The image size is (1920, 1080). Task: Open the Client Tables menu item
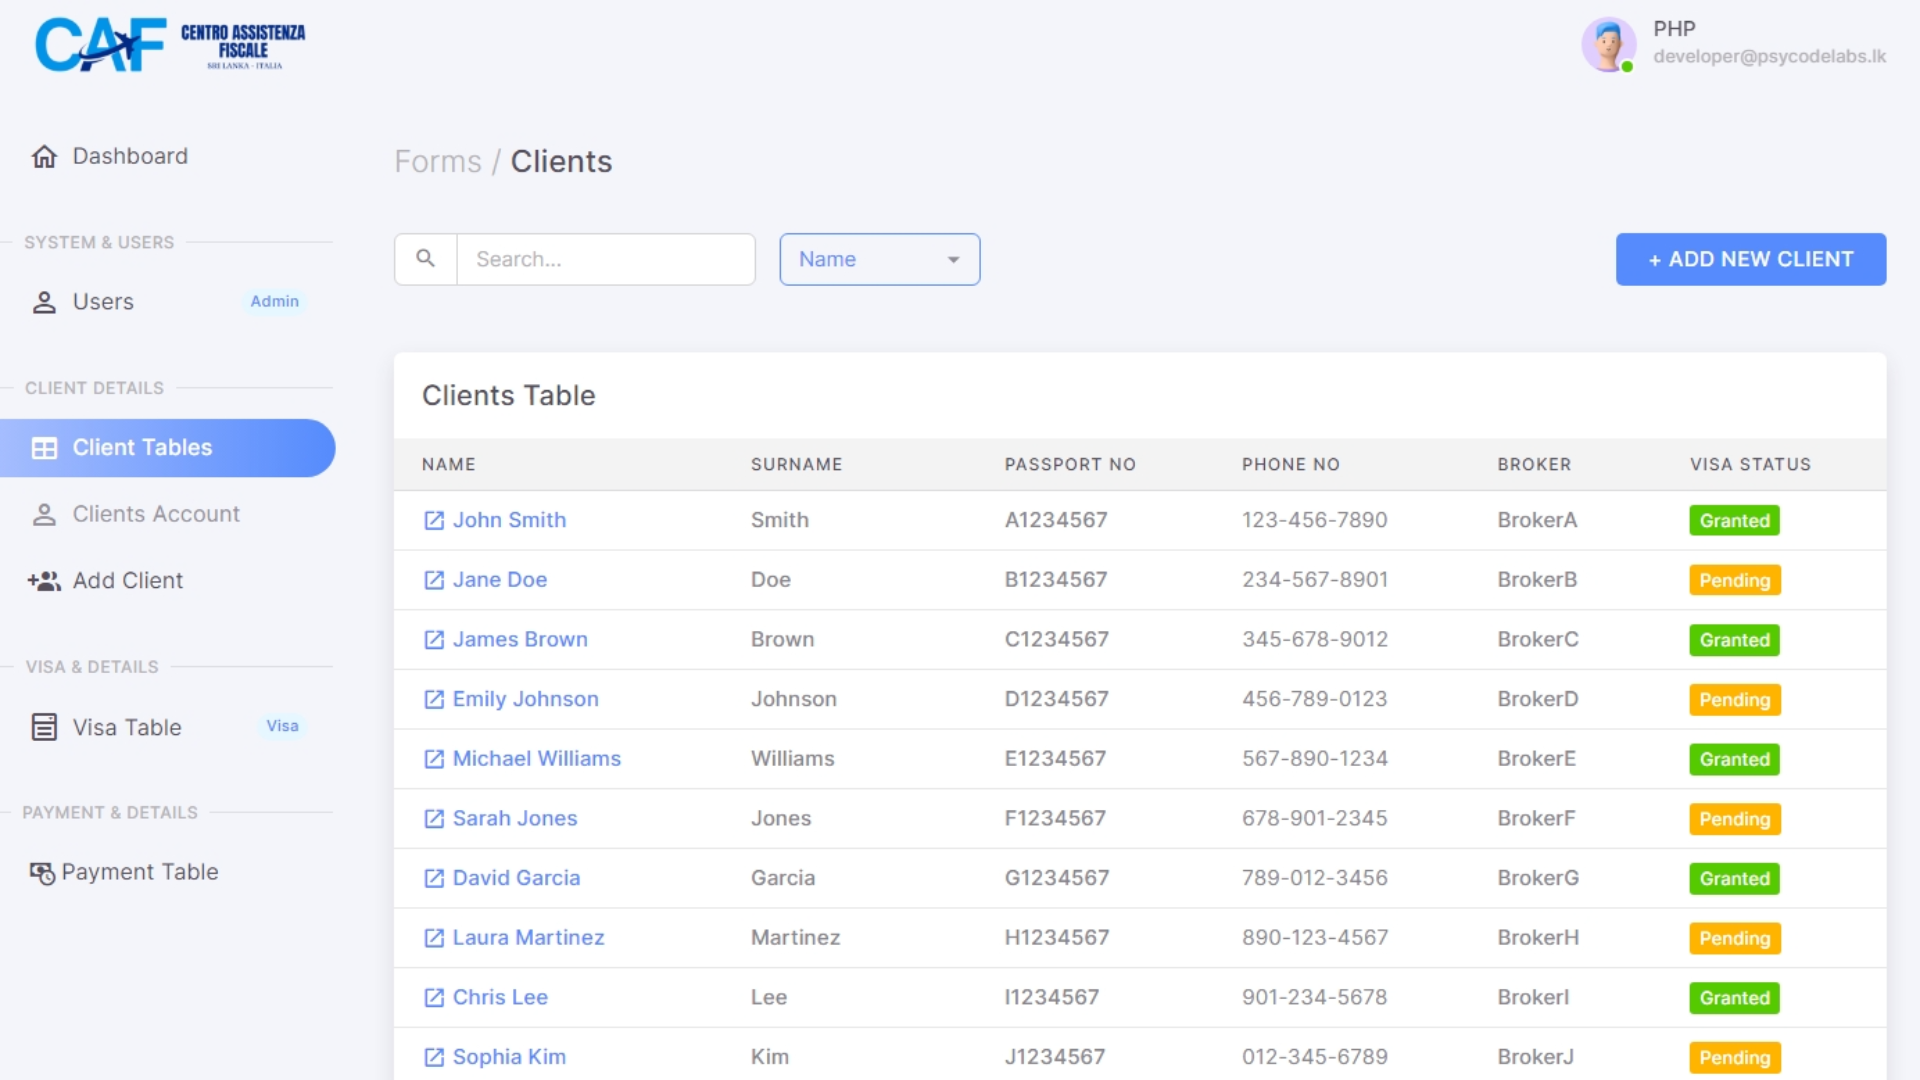point(142,448)
